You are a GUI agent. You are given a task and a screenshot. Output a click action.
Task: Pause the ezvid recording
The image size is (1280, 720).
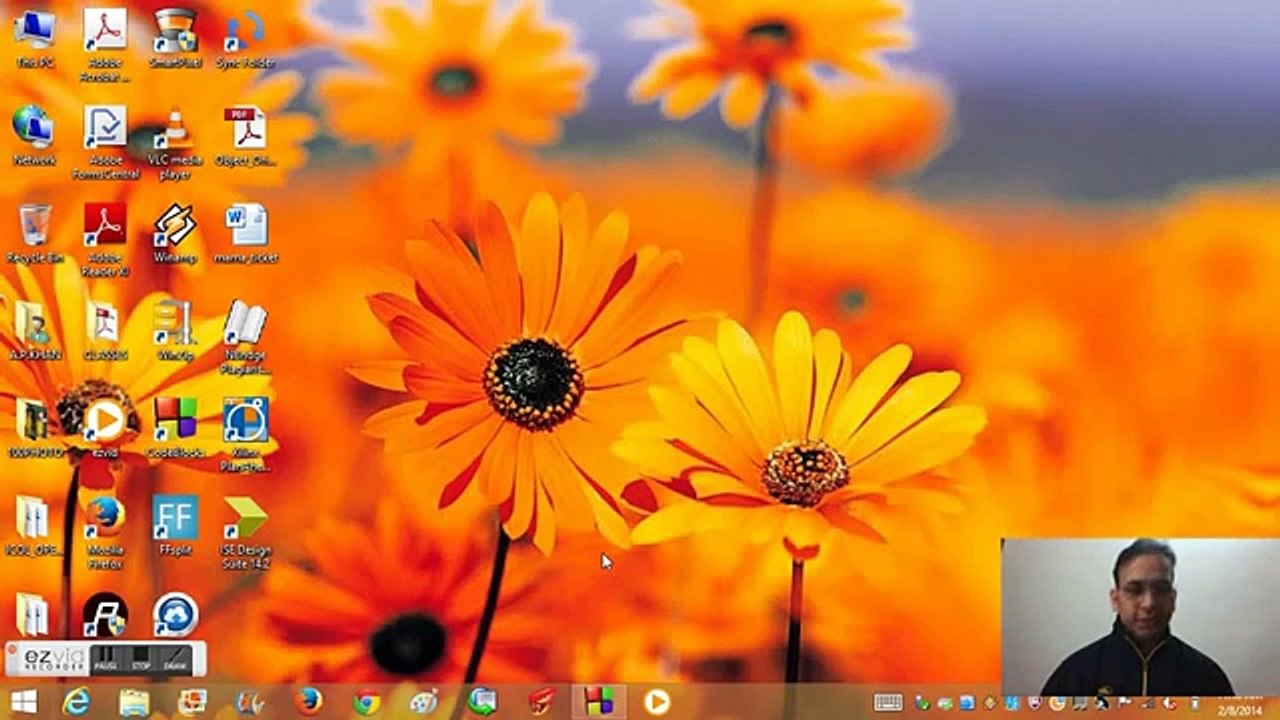click(105, 660)
